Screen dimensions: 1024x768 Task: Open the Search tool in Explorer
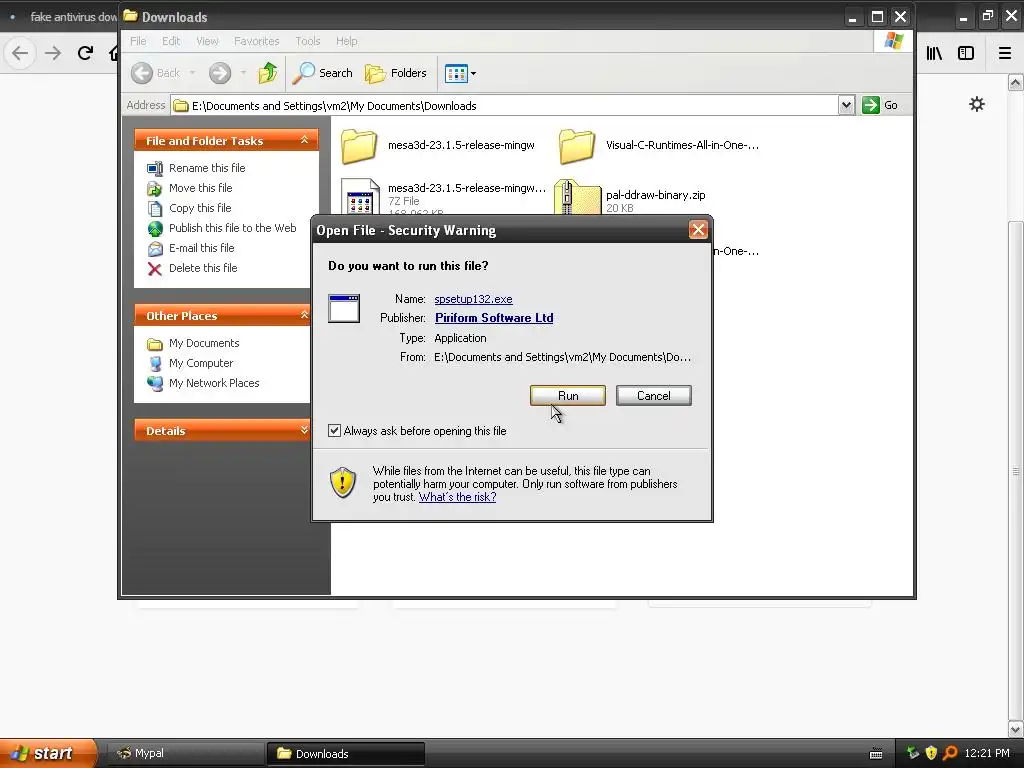(x=323, y=73)
